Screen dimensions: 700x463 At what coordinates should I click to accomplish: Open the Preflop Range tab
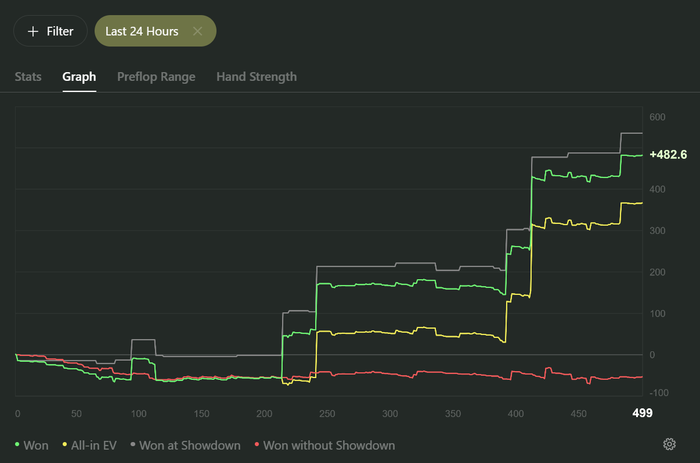156,76
